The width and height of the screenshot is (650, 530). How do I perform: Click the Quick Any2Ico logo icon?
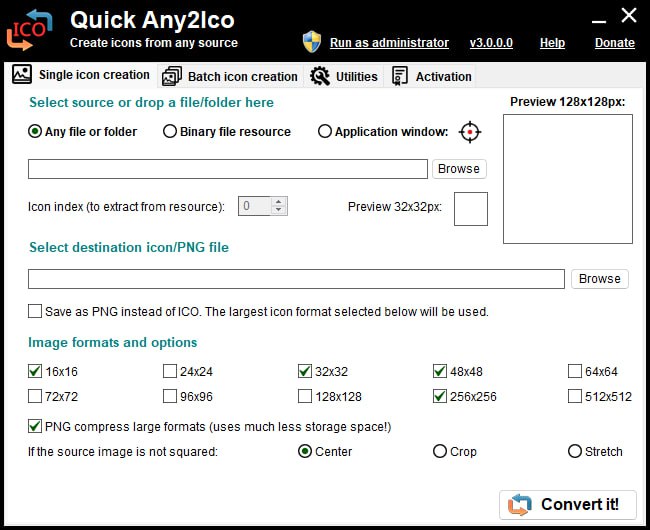(28, 28)
